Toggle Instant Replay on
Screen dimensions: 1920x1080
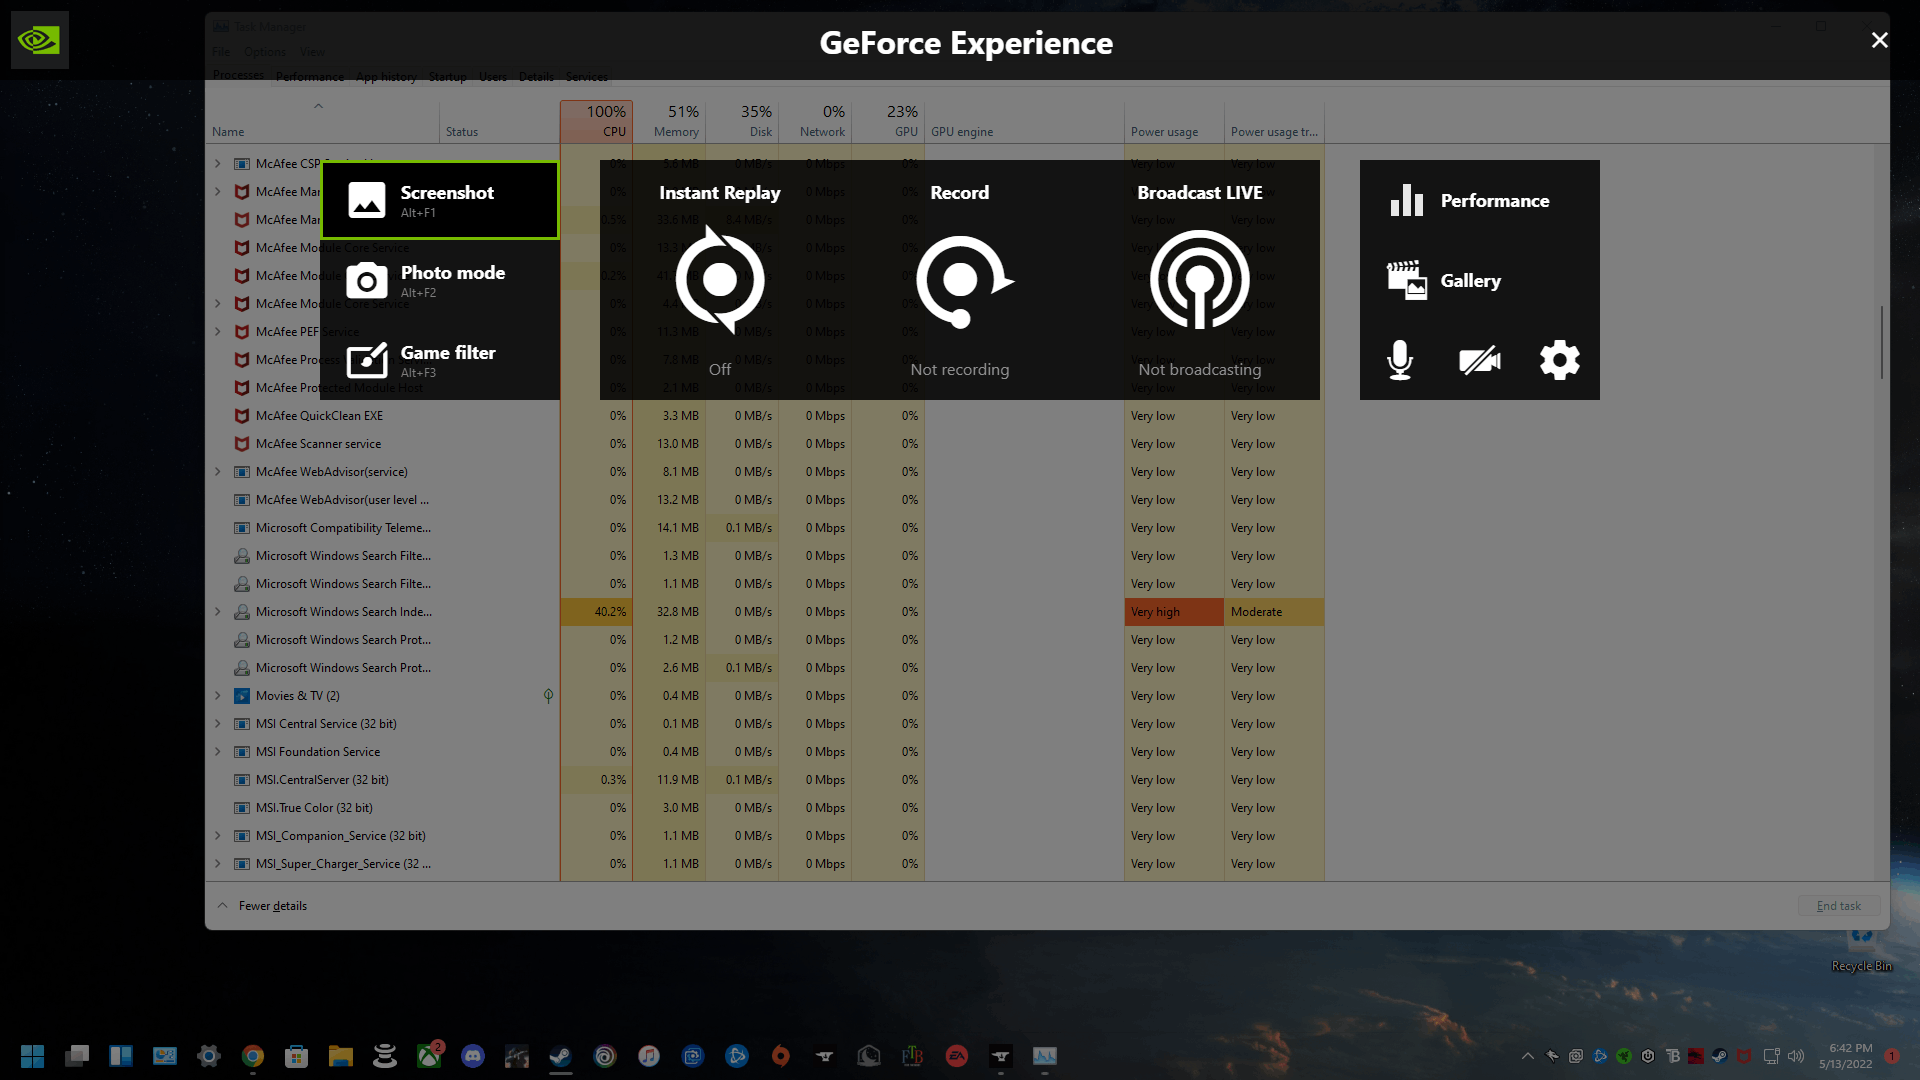(719, 278)
